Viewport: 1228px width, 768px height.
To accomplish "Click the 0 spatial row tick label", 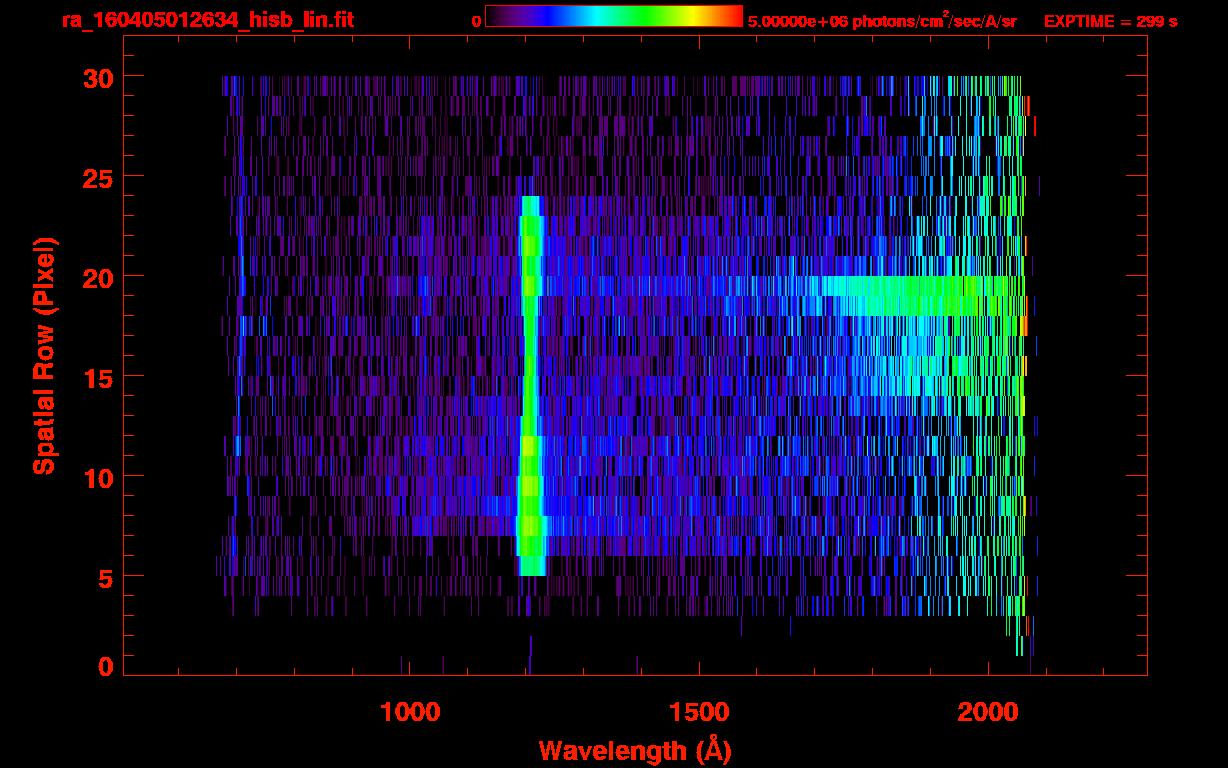I will [106, 666].
